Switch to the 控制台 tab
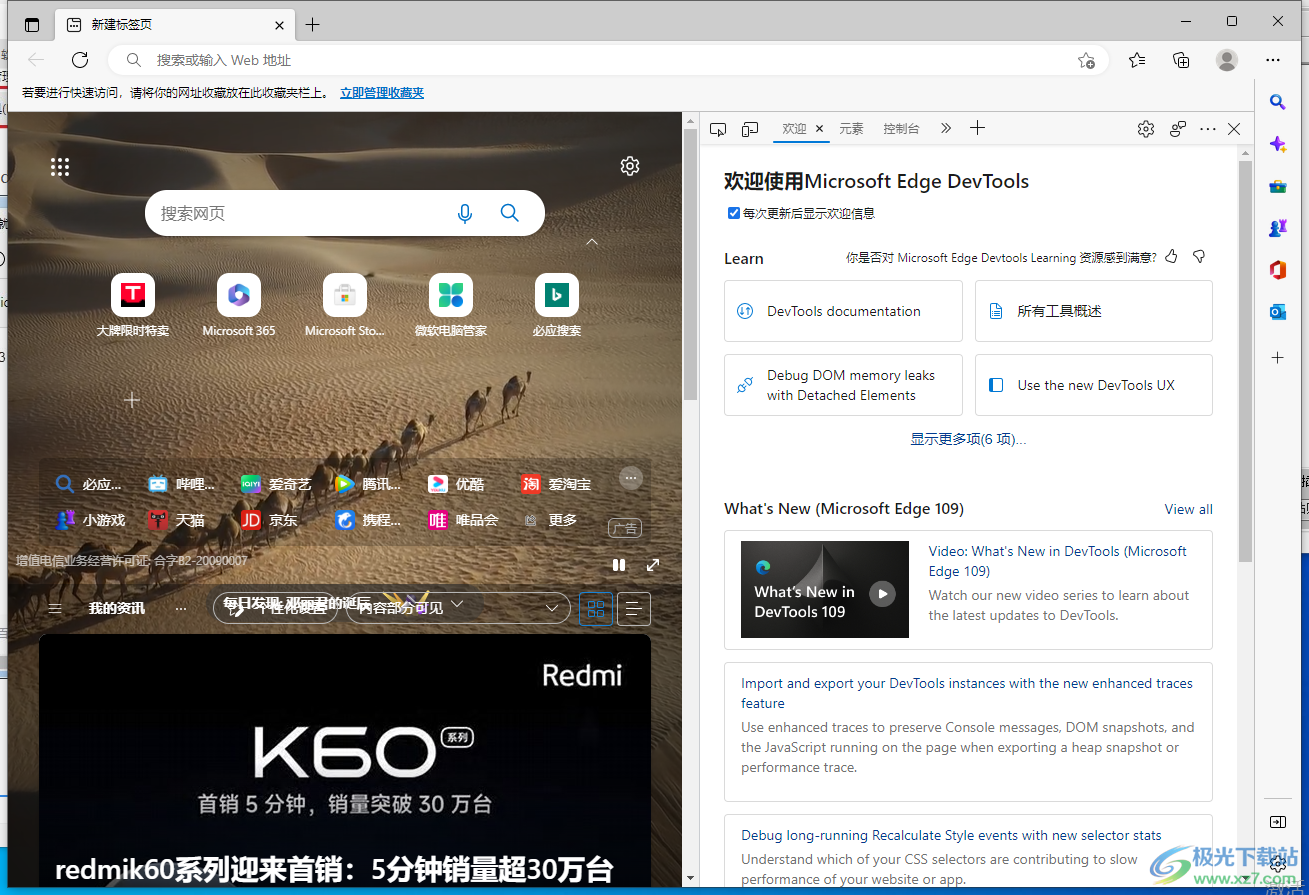Viewport: 1309px width, 895px height. (x=901, y=129)
